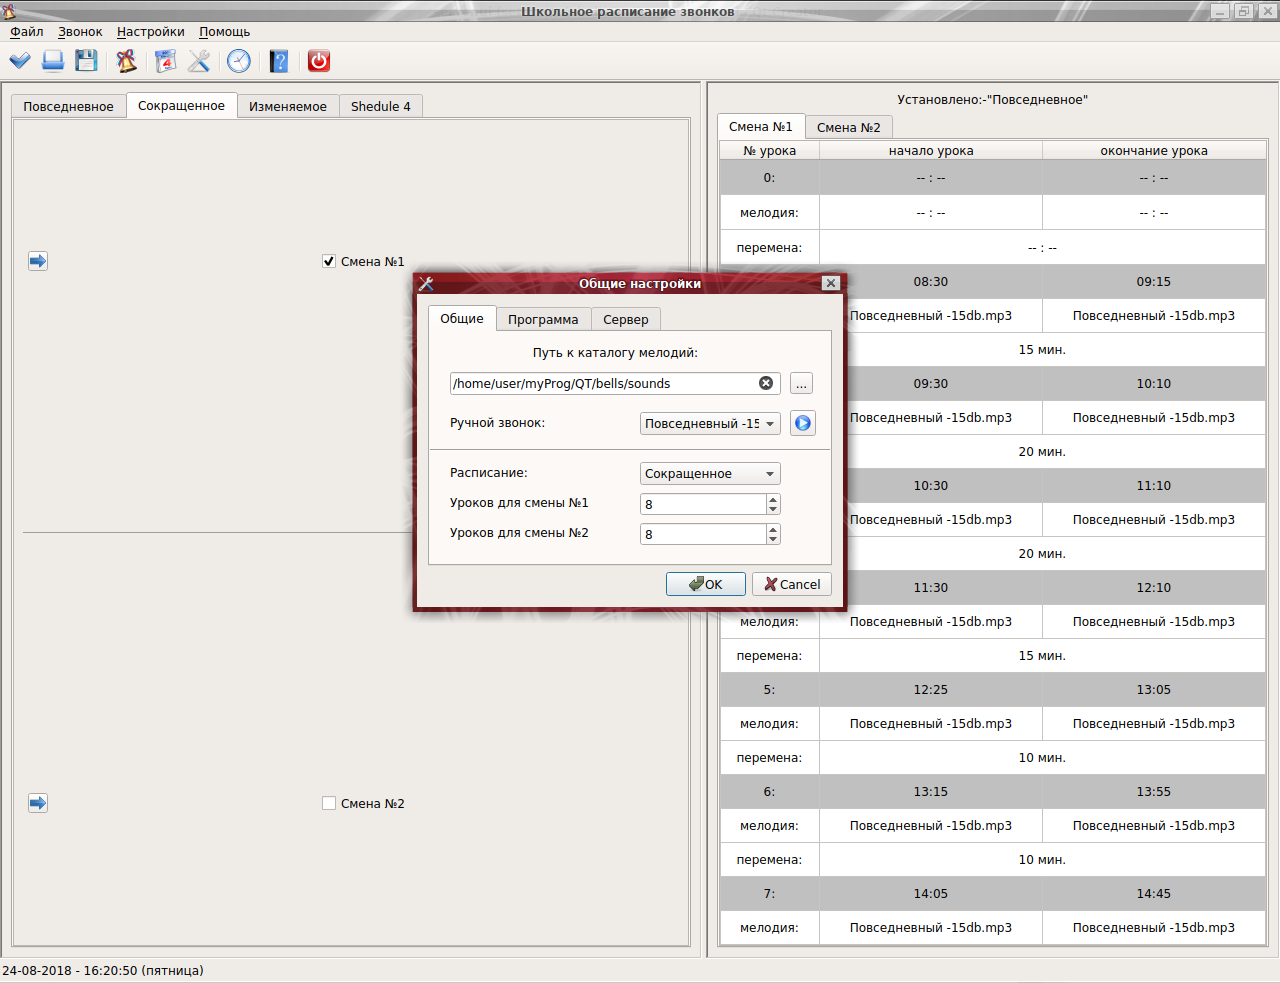Enable the Смена №2 checkbox
Viewport: 1280px width, 983px height.
pyautogui.click(x=329, y=803)
